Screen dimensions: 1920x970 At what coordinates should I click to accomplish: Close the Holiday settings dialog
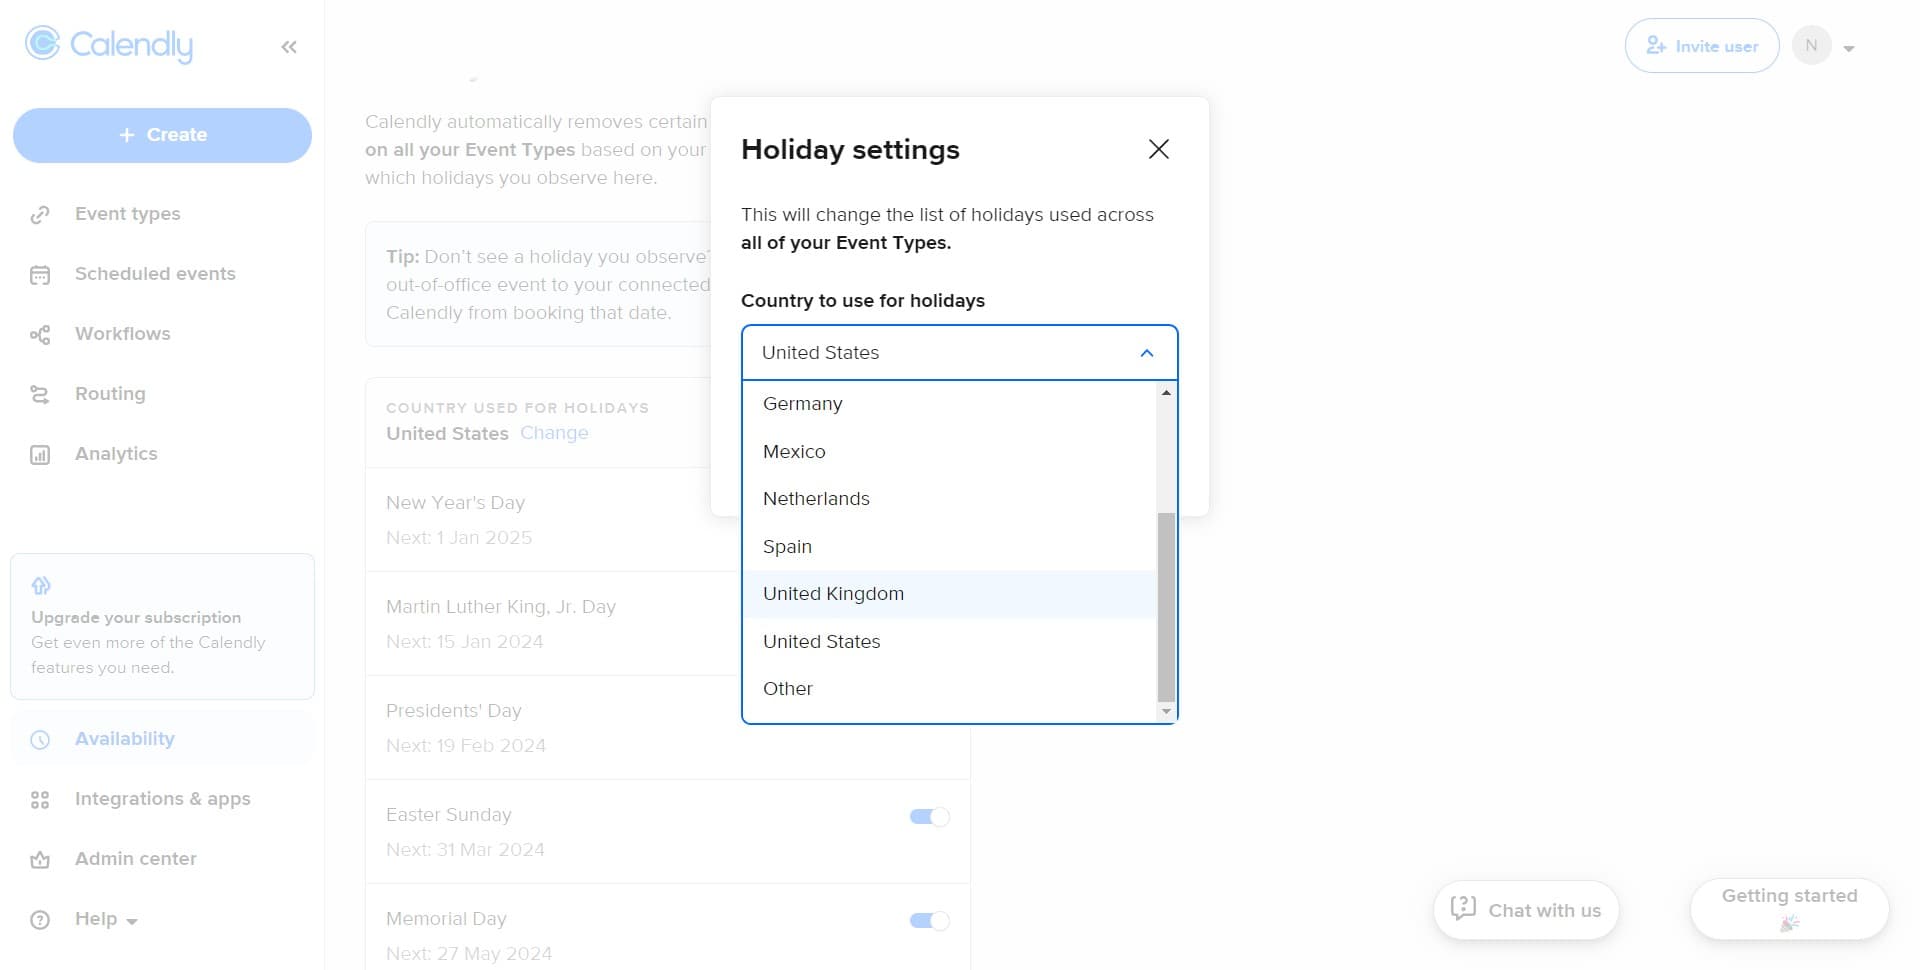tap(1158, 149)
